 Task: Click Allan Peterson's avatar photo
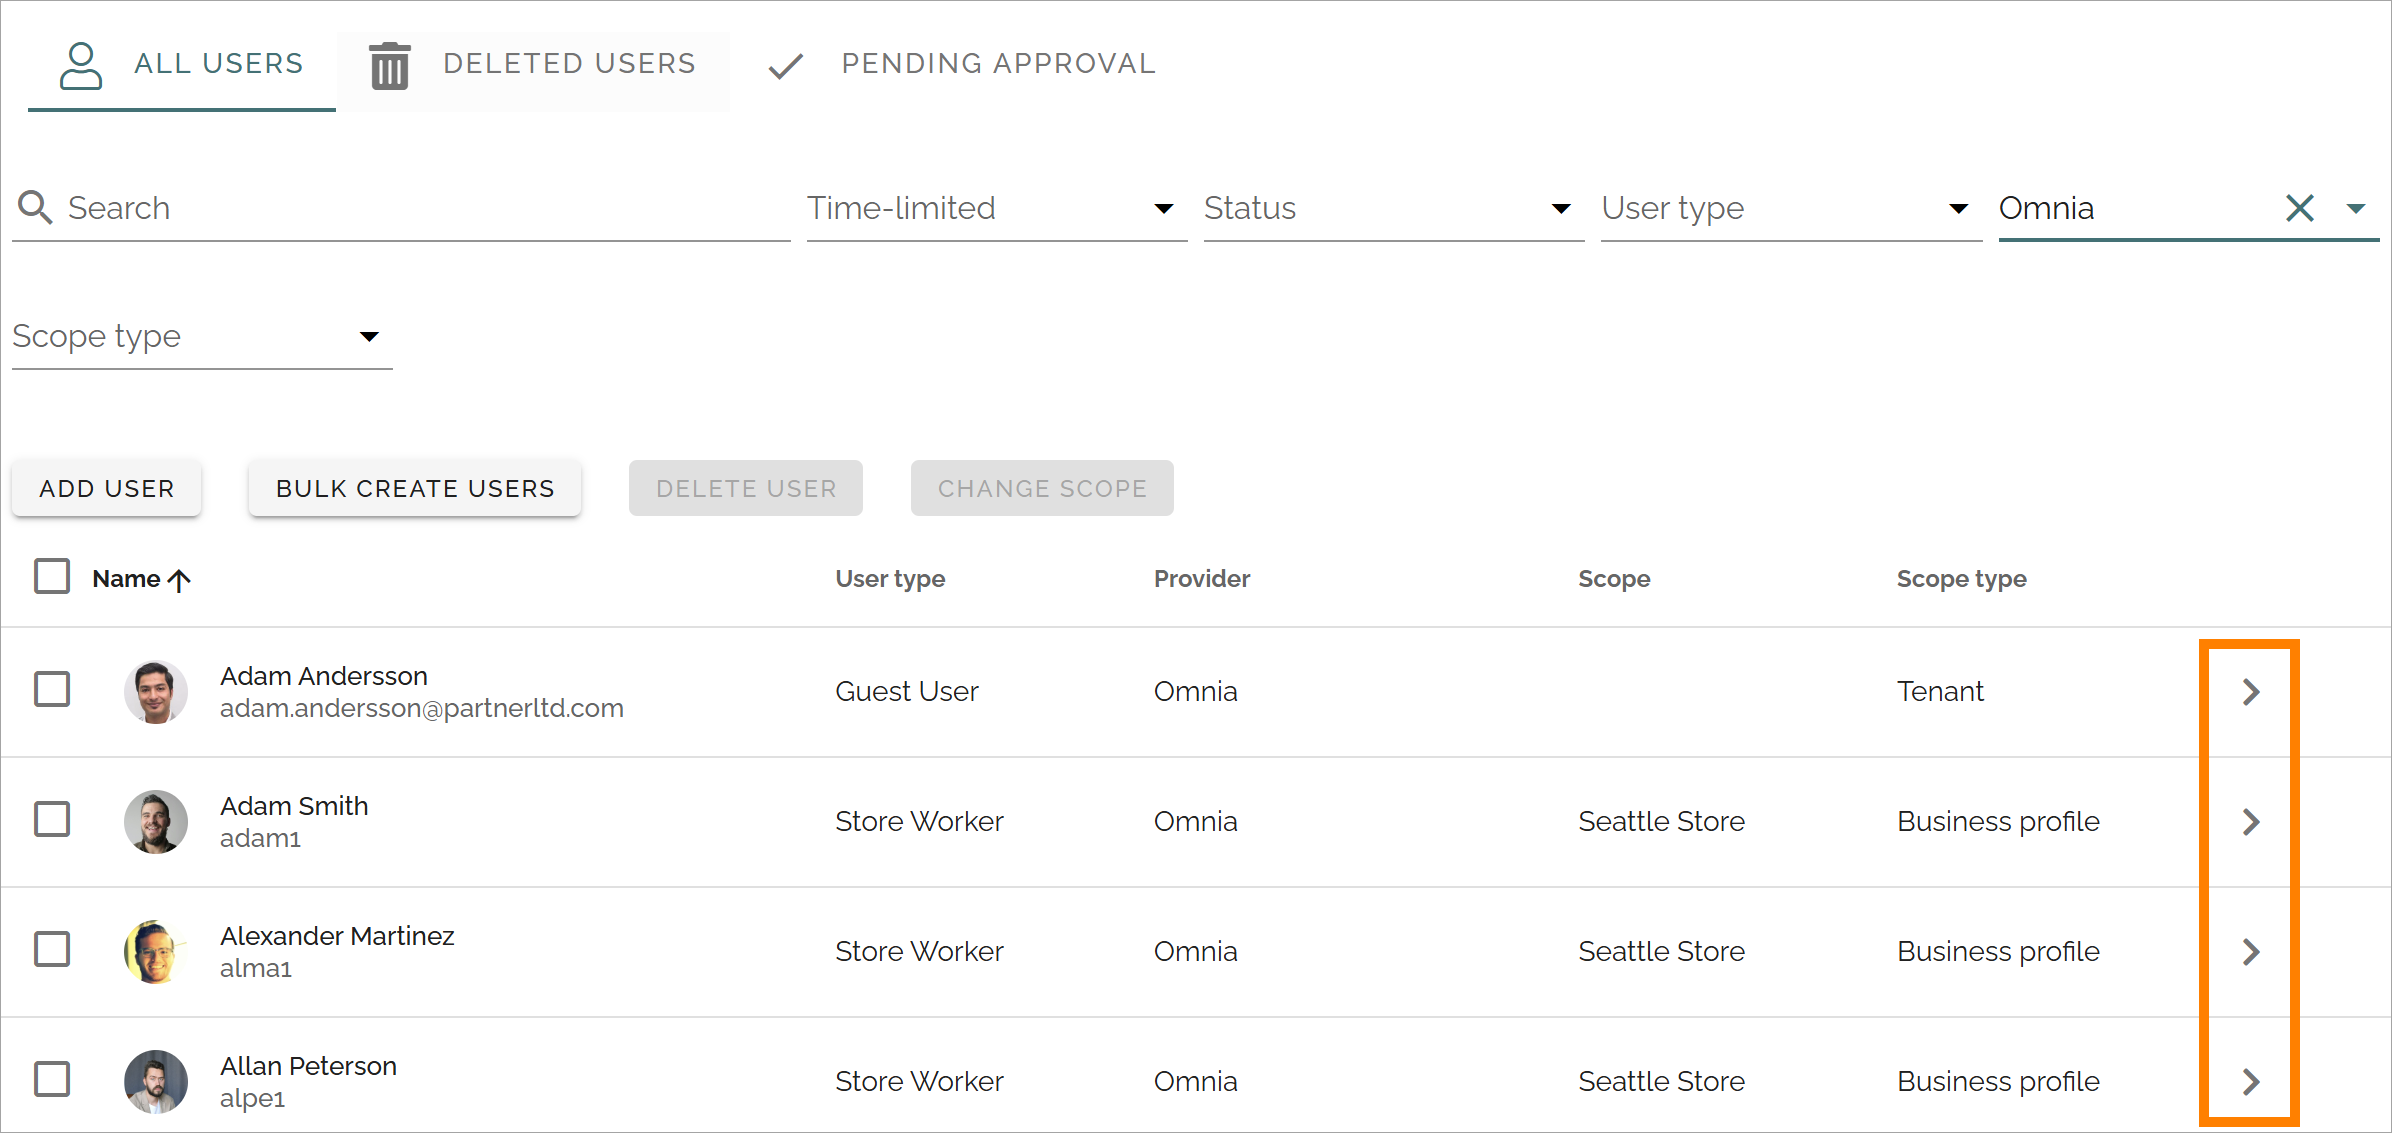point(156,1081)
